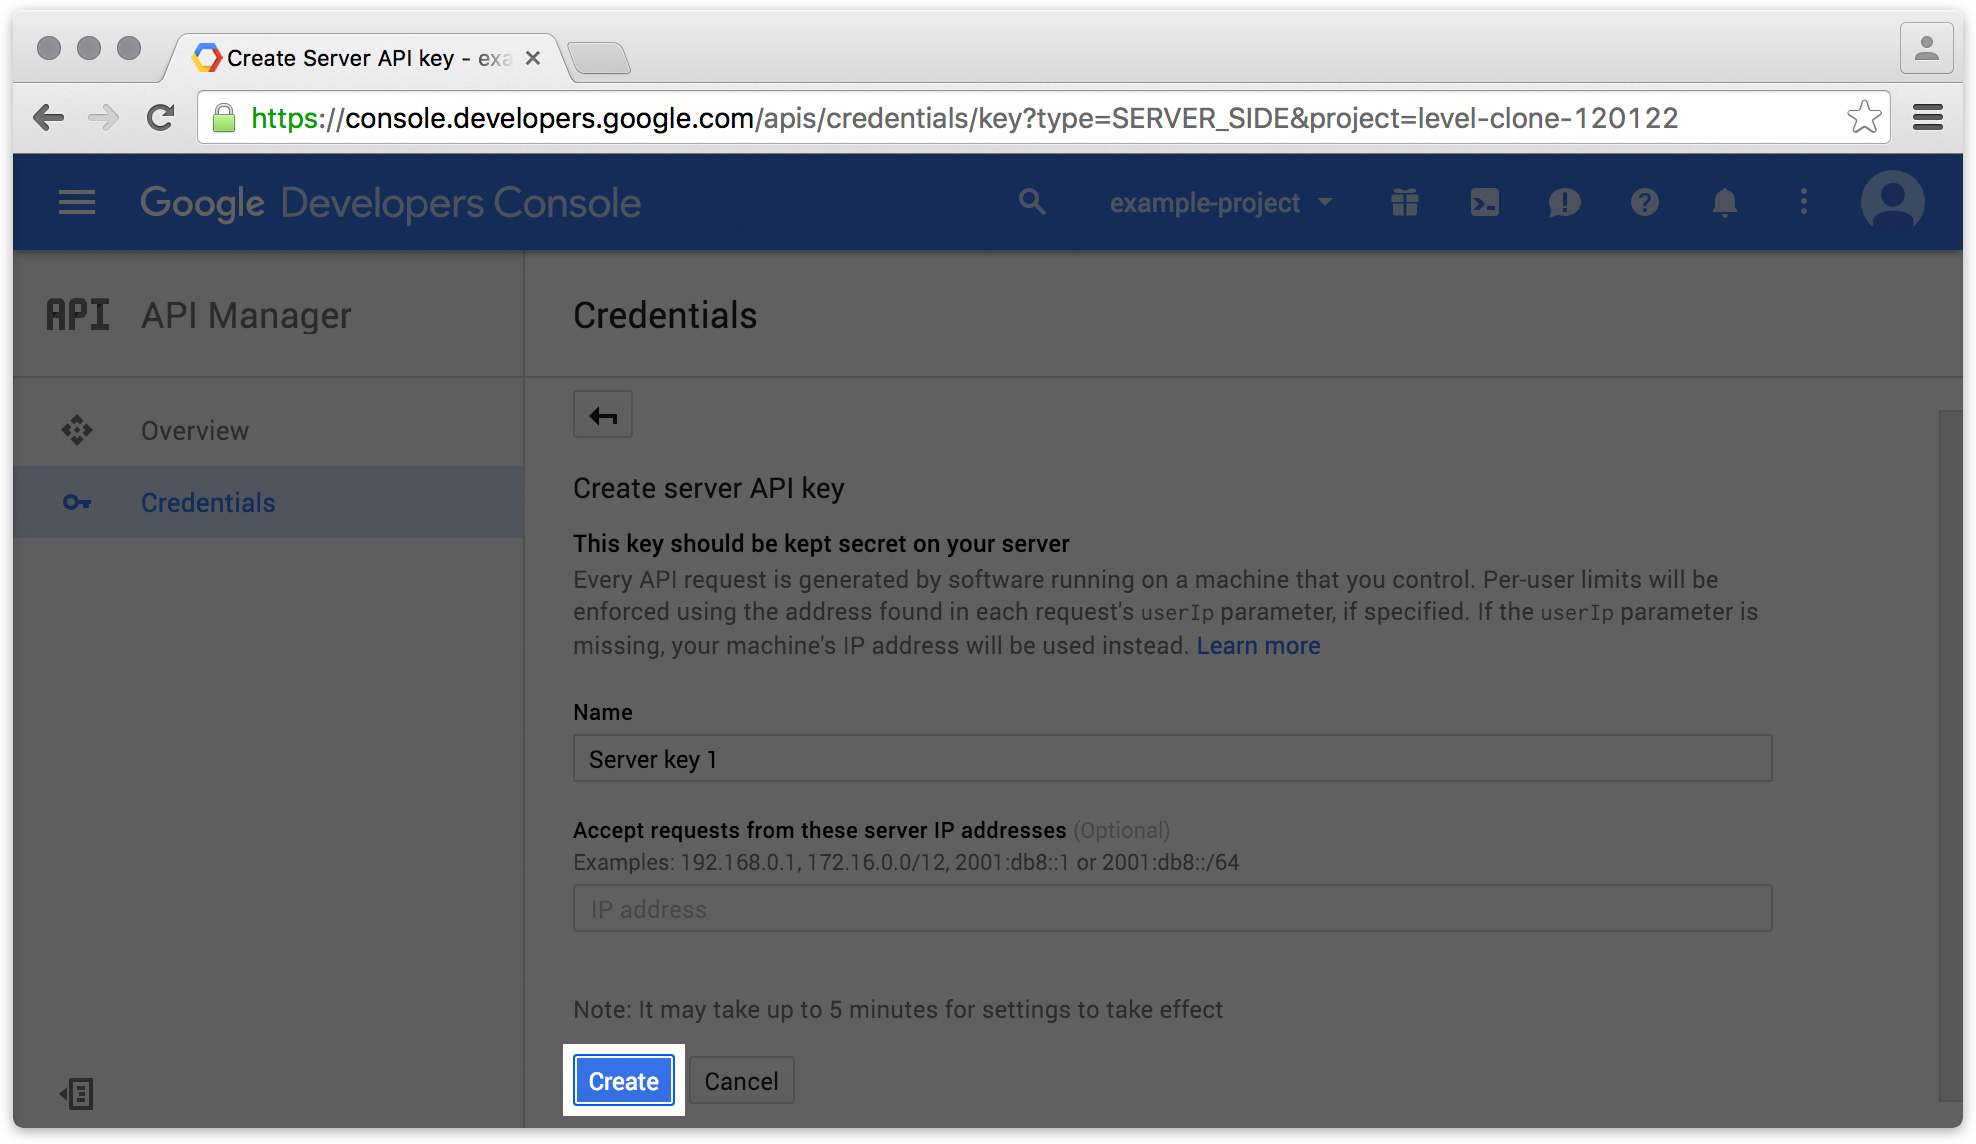Collapse sidebar using bottom-left panel icon
Image resolution: width=1976 pixels, height=1144 pixels.
click(x=77, y=1093)
